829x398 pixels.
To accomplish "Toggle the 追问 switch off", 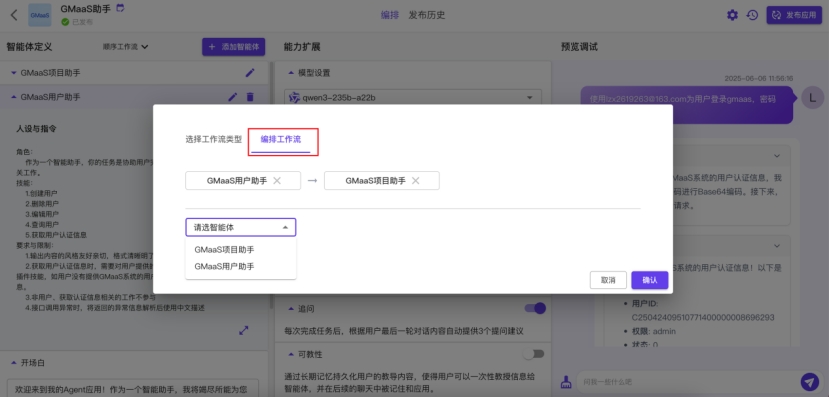I will click(535, 308).
